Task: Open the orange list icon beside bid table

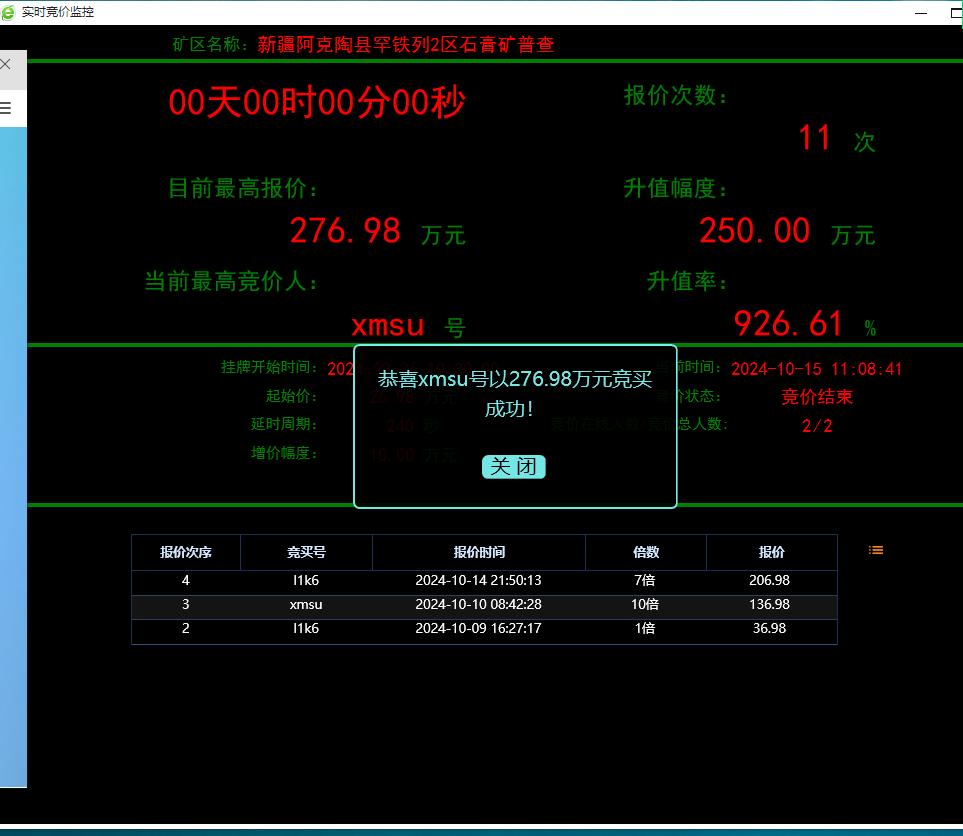Action: pos(876,550)
